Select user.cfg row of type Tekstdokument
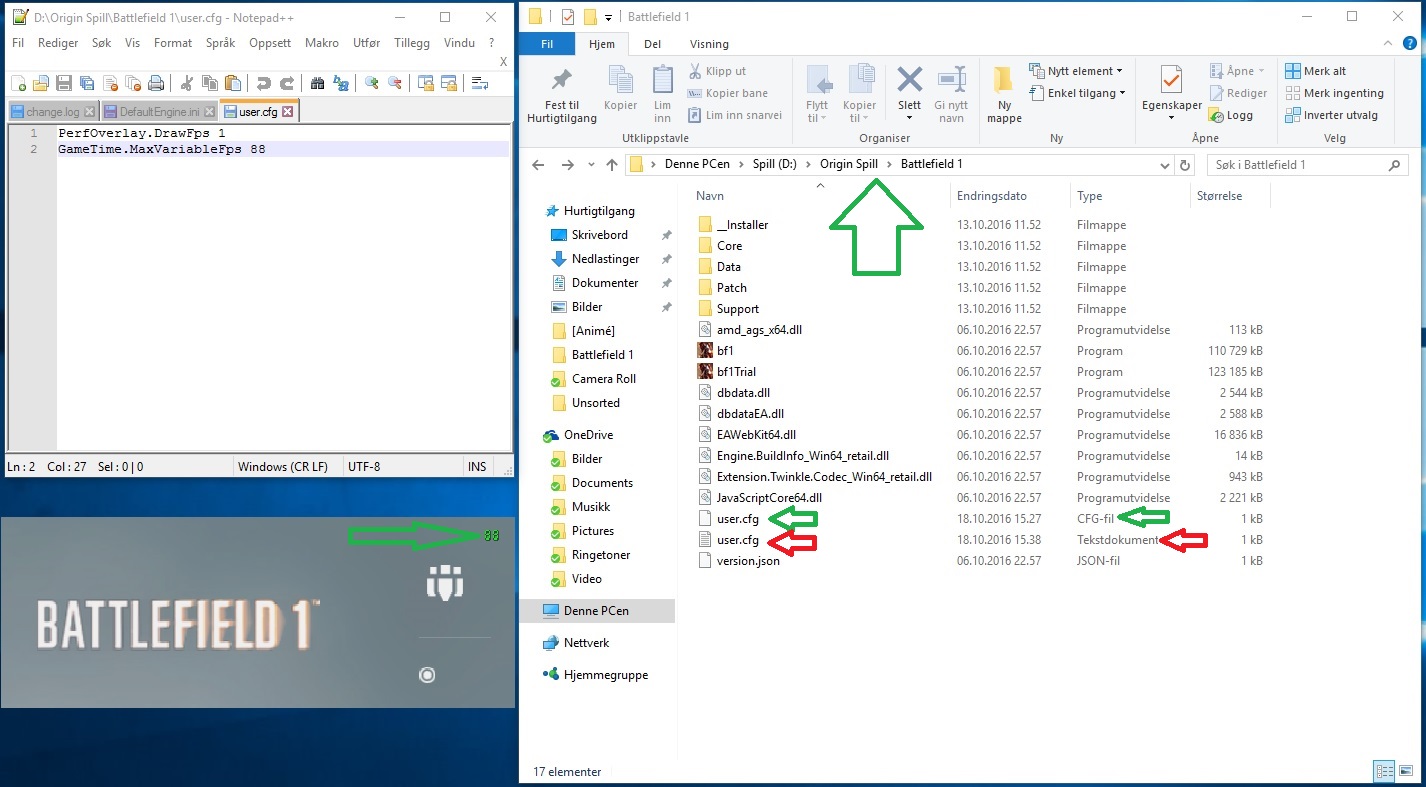The image size is (1426, 787). point(979,540)
